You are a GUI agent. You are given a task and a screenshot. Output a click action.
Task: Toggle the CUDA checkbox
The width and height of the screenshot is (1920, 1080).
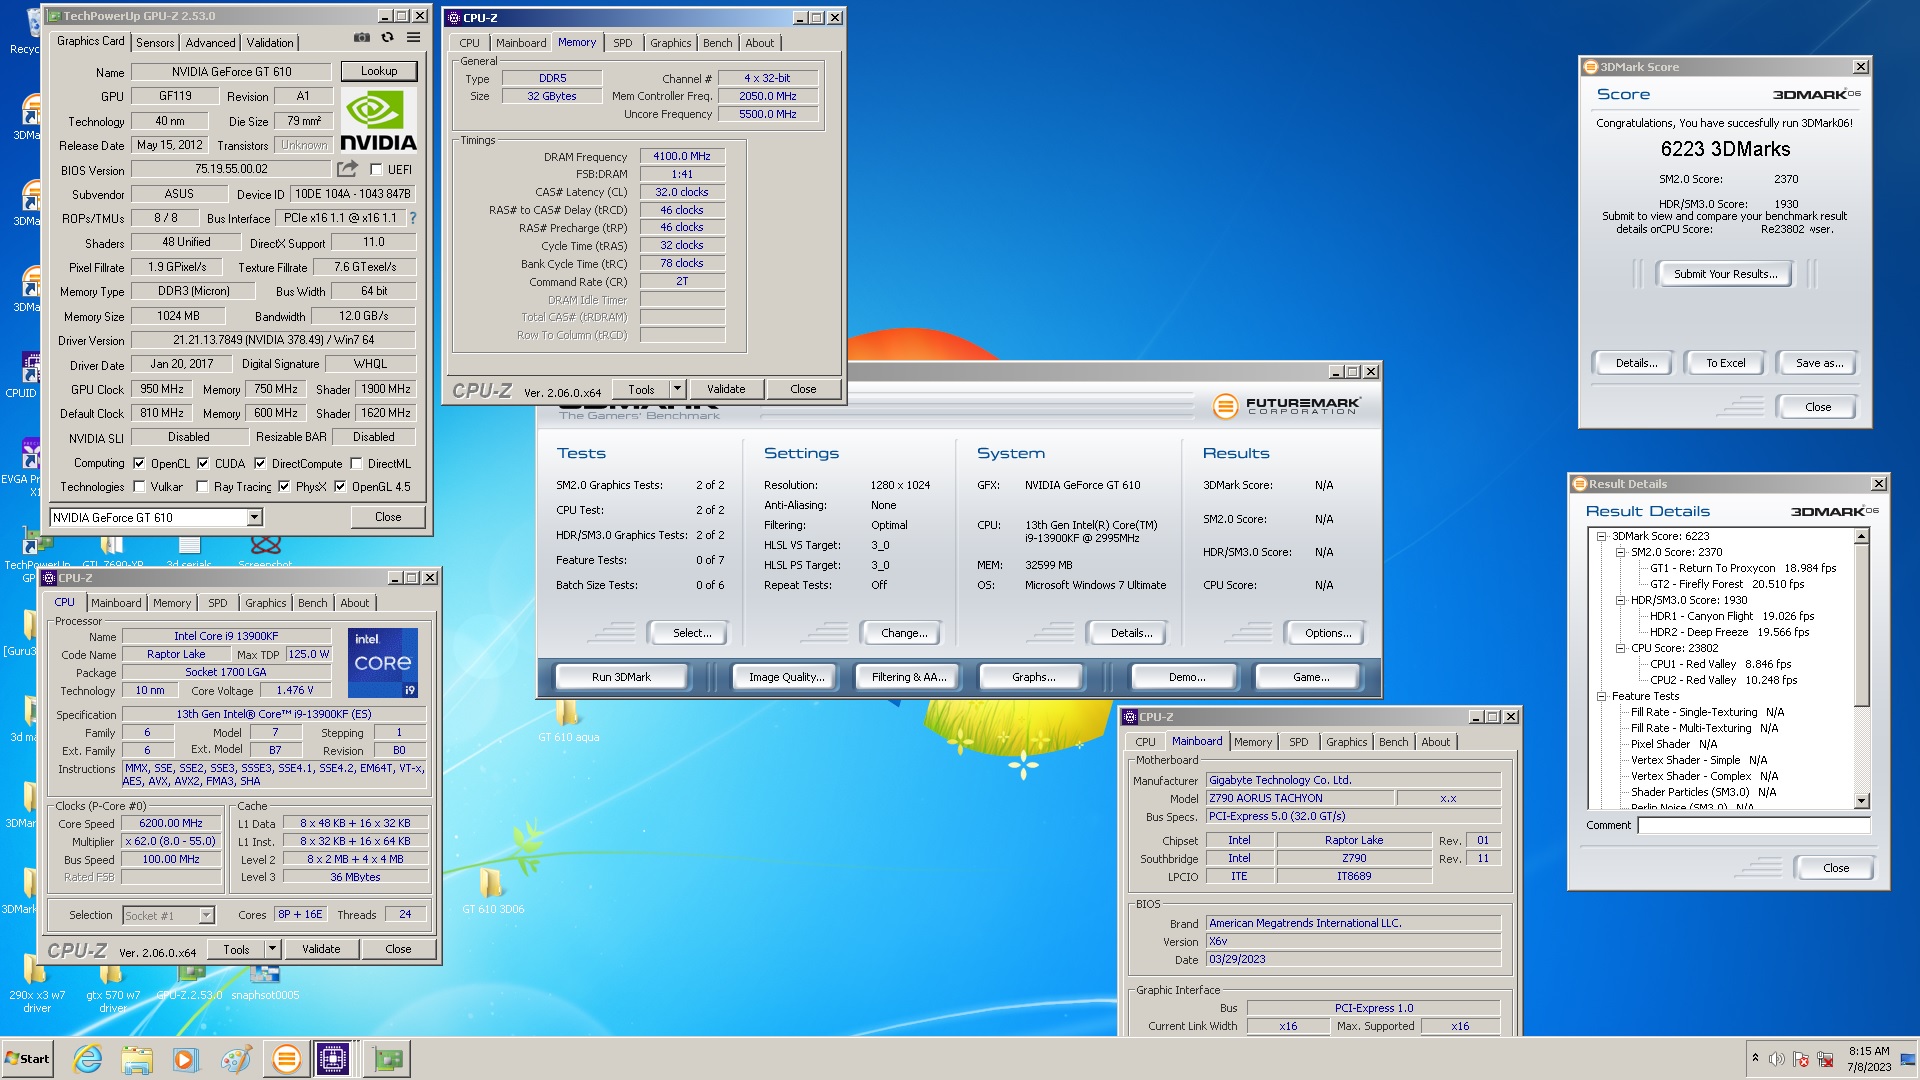pos(203,464)
